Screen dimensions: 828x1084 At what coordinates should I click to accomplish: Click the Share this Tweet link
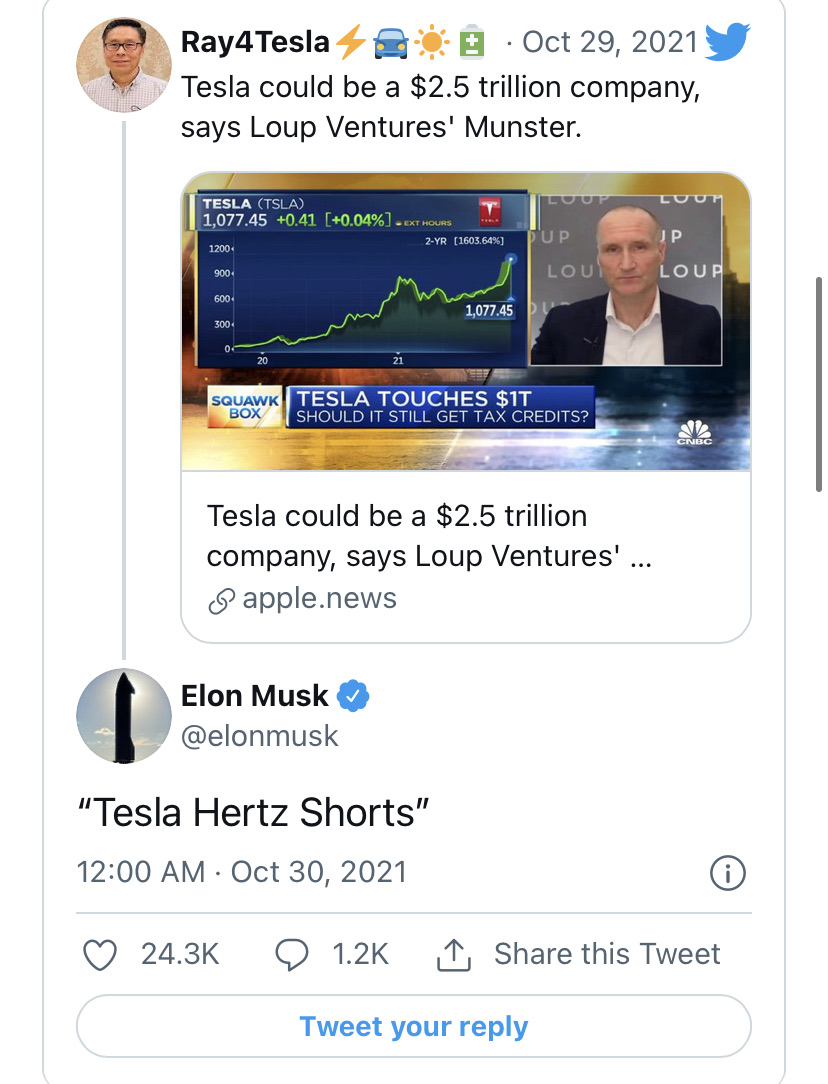click(607, 954)
